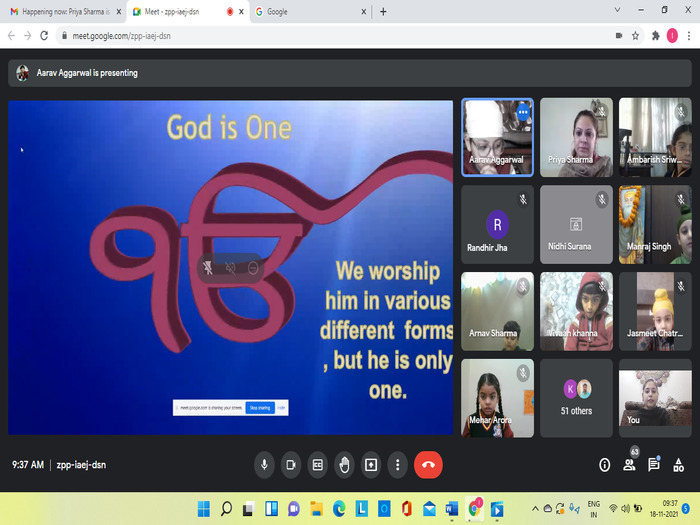Leave the call with the red hang-up button
Screen dimensions: 700x525
click(428, 465)
